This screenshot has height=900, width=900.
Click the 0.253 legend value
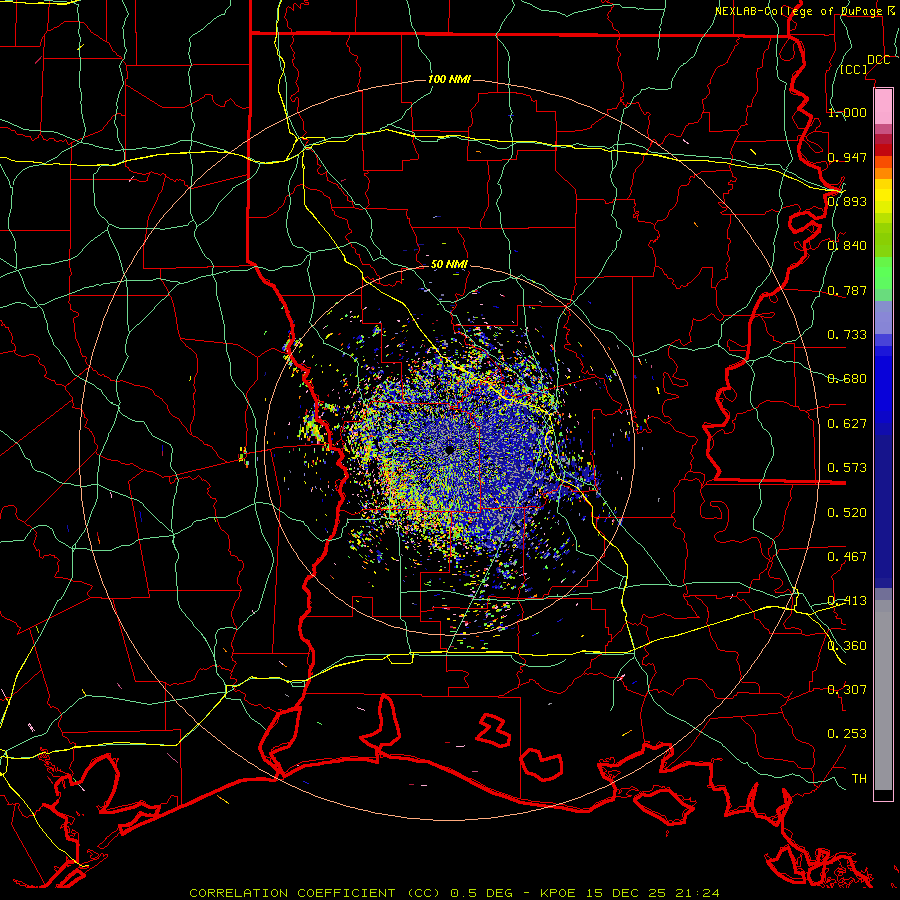point(847,734)
